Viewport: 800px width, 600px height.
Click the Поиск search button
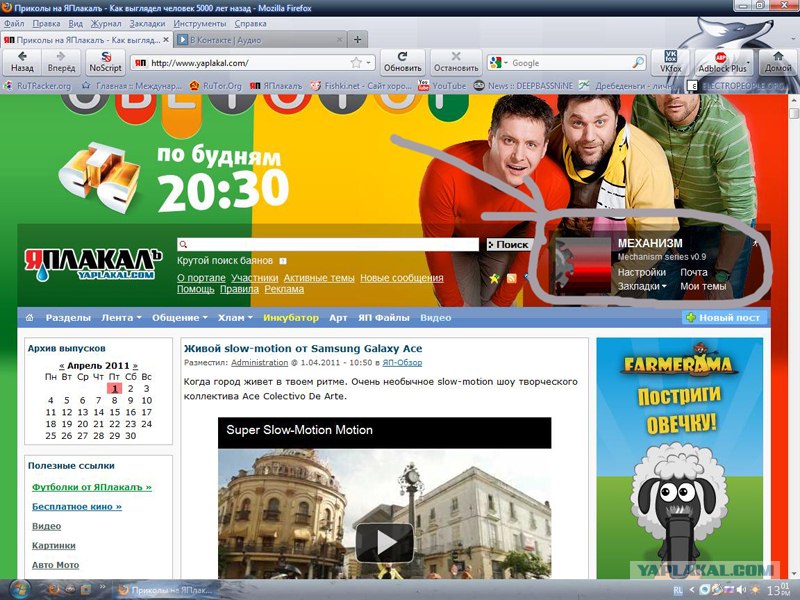509,245
